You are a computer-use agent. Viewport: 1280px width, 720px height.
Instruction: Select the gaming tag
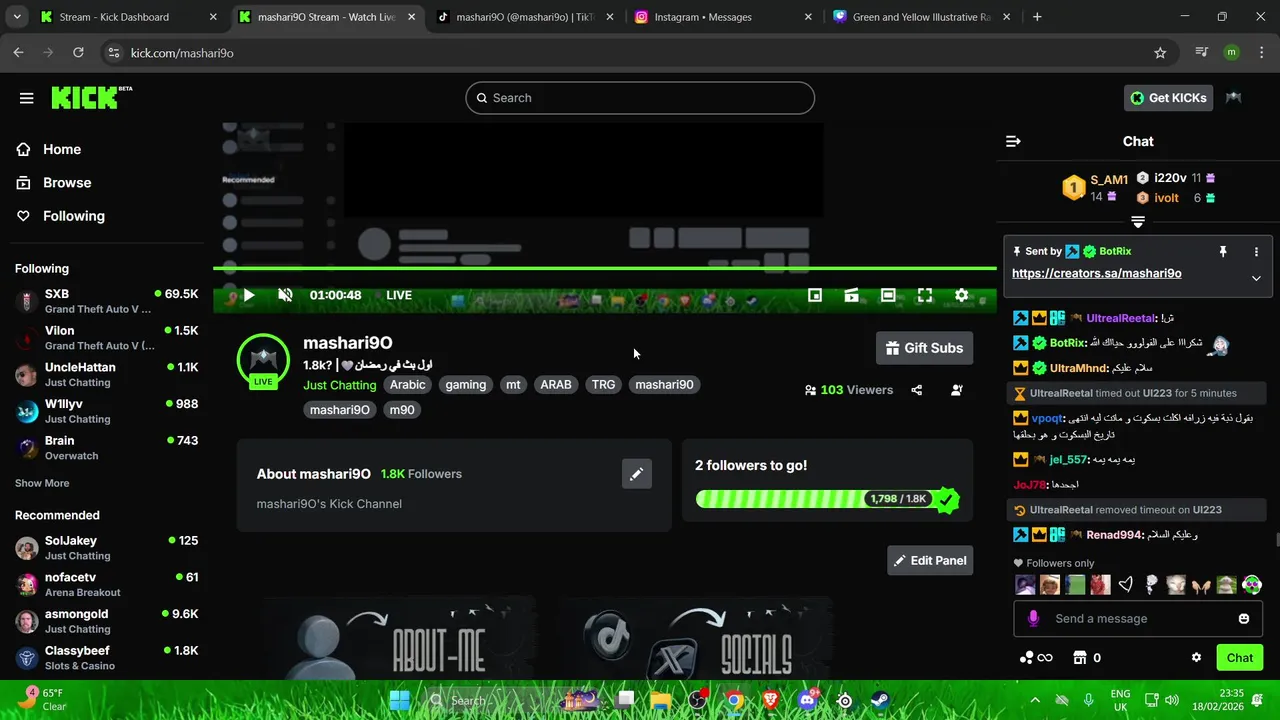click(466, 385)
